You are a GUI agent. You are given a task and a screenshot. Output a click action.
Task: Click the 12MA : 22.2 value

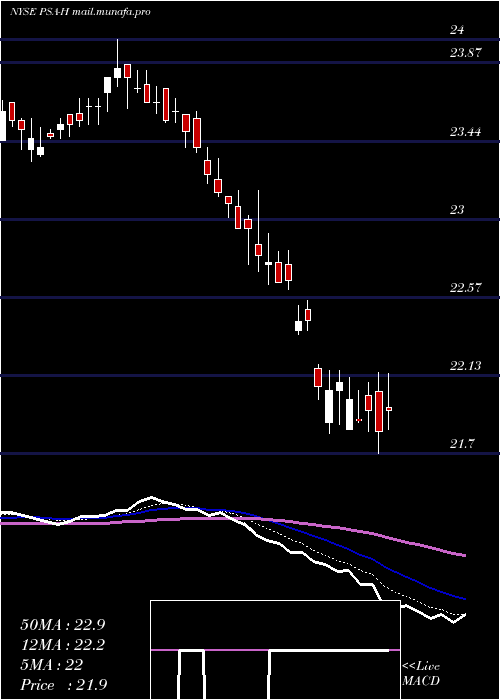(65, 645)
